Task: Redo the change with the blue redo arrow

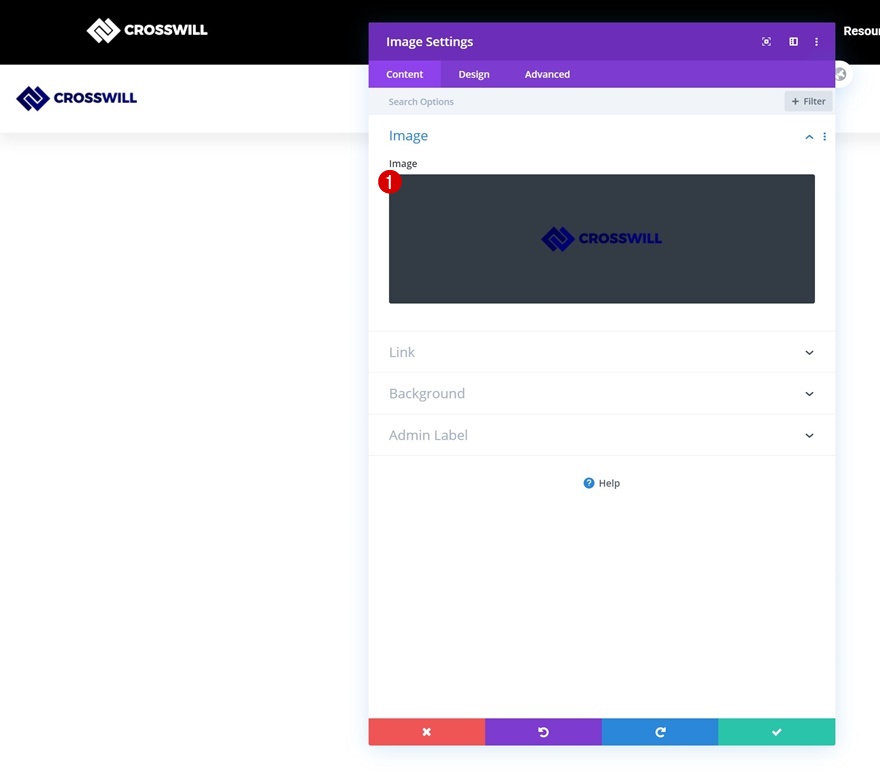Action: pyautogui.click(x=659, y=731)
